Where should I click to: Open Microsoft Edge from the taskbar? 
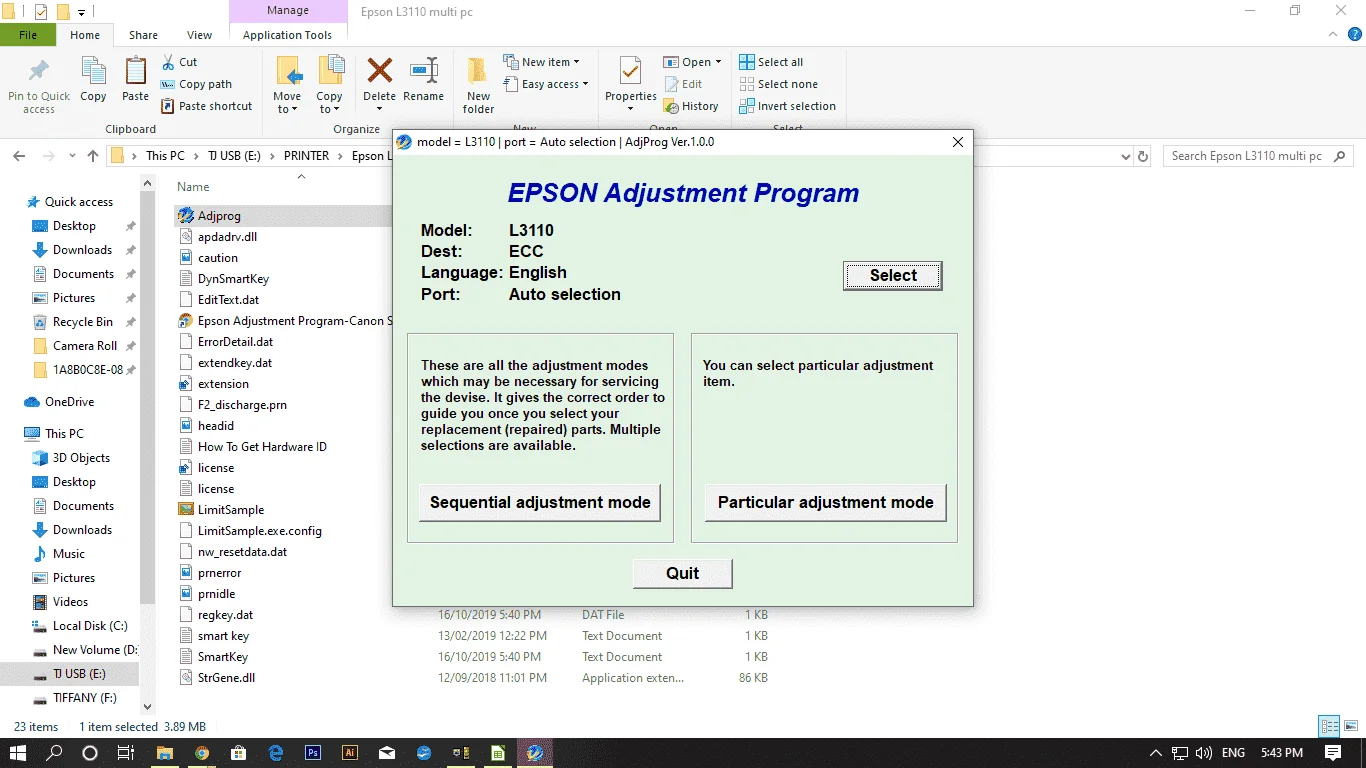click(x=276, y=753)
